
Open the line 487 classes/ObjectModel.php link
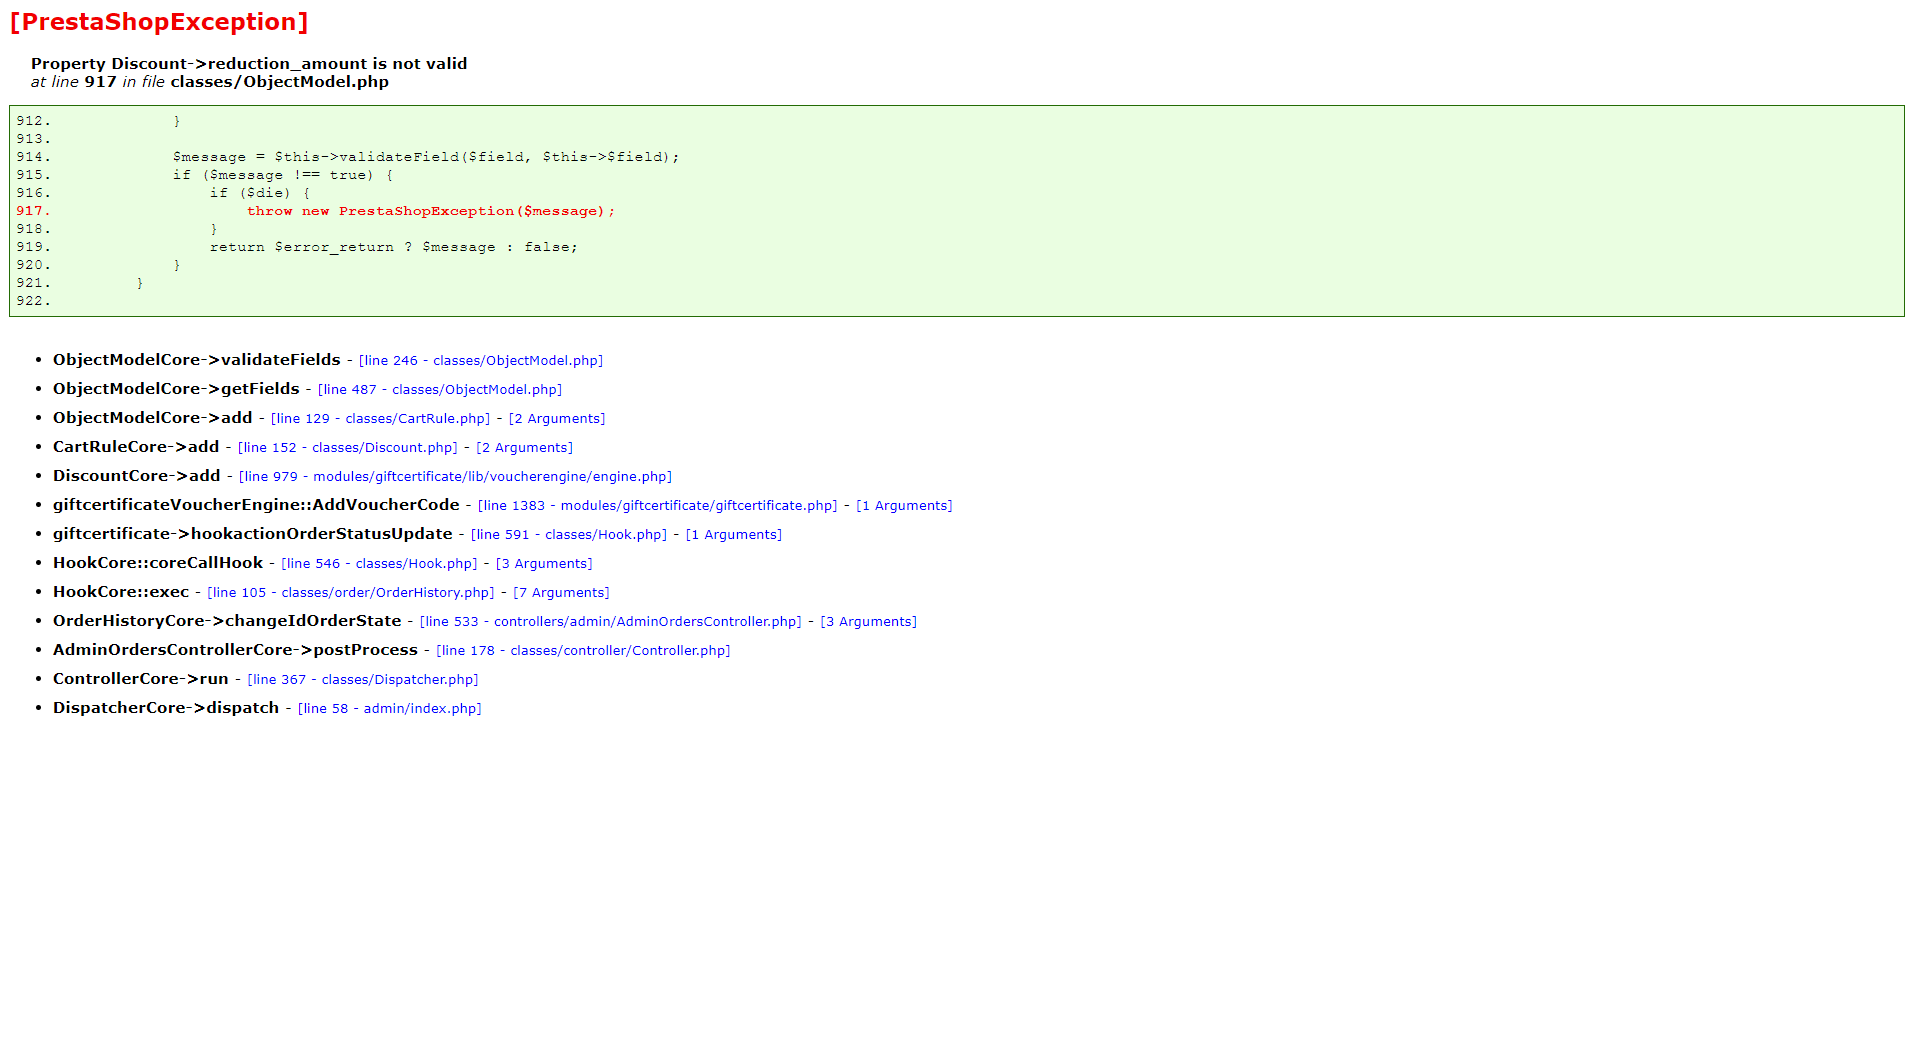pyautogui.click(x=440, y=390)
